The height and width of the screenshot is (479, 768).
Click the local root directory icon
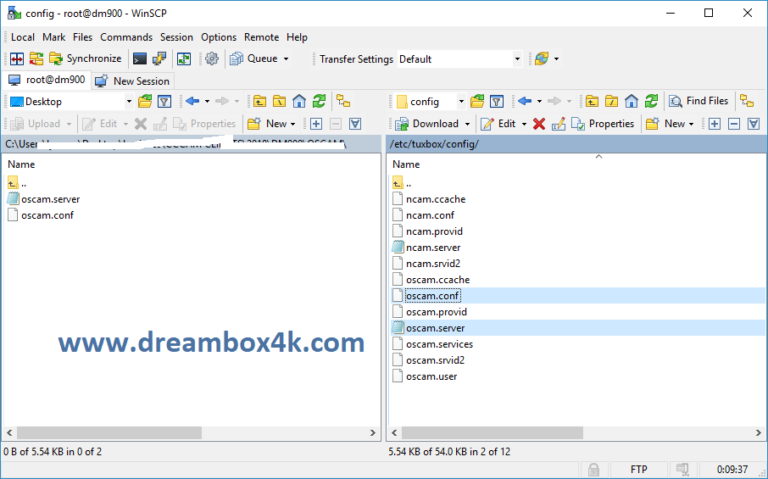pyautogui.click(x=279, y=101)
